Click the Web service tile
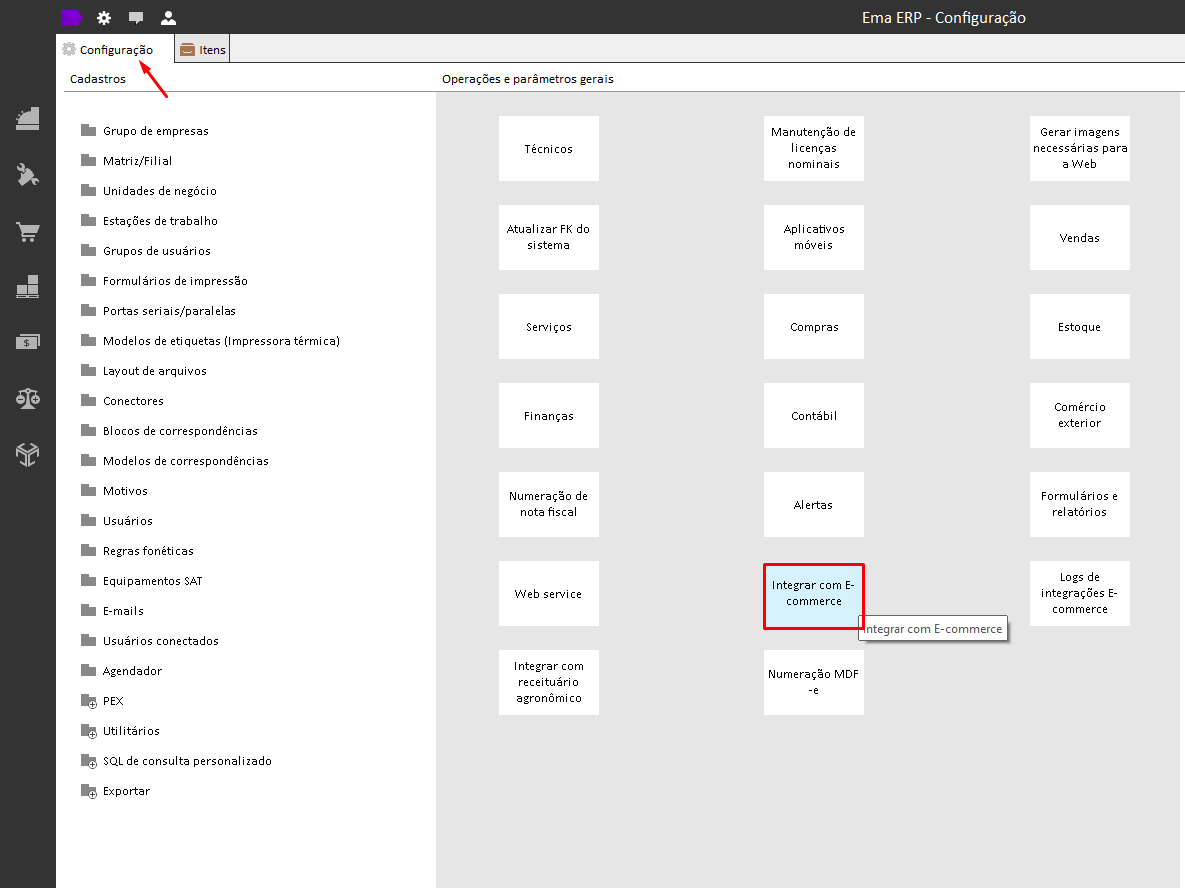The image size is (1185, 888). pyautogui.click(x=548, y=593)
